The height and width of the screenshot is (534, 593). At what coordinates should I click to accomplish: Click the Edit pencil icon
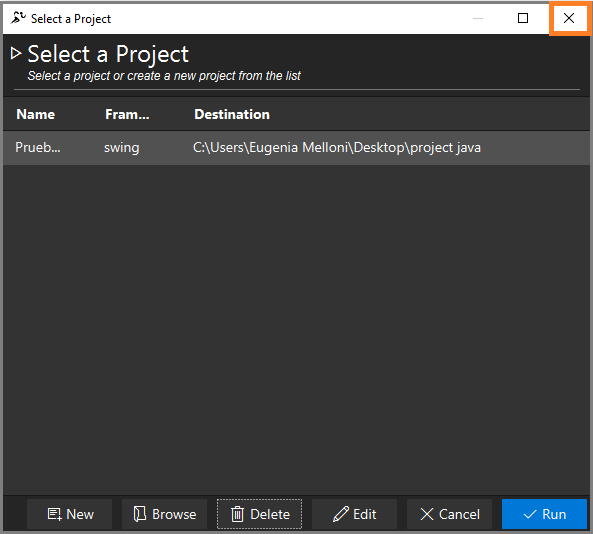[x=341, y=514]
